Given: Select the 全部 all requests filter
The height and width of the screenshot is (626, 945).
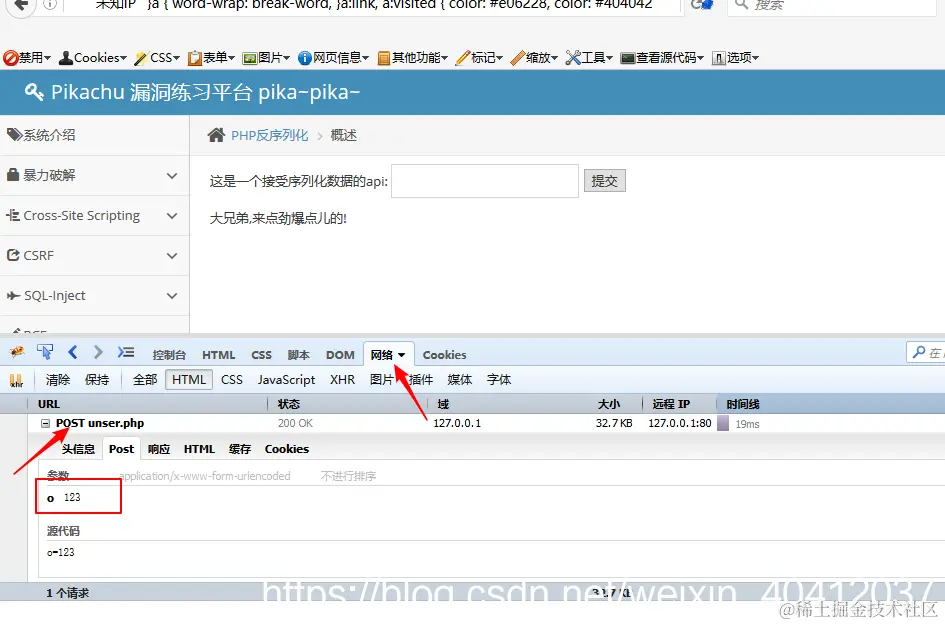Looking at the screenshot, I should pyautogui.click(x=145, y=380).
